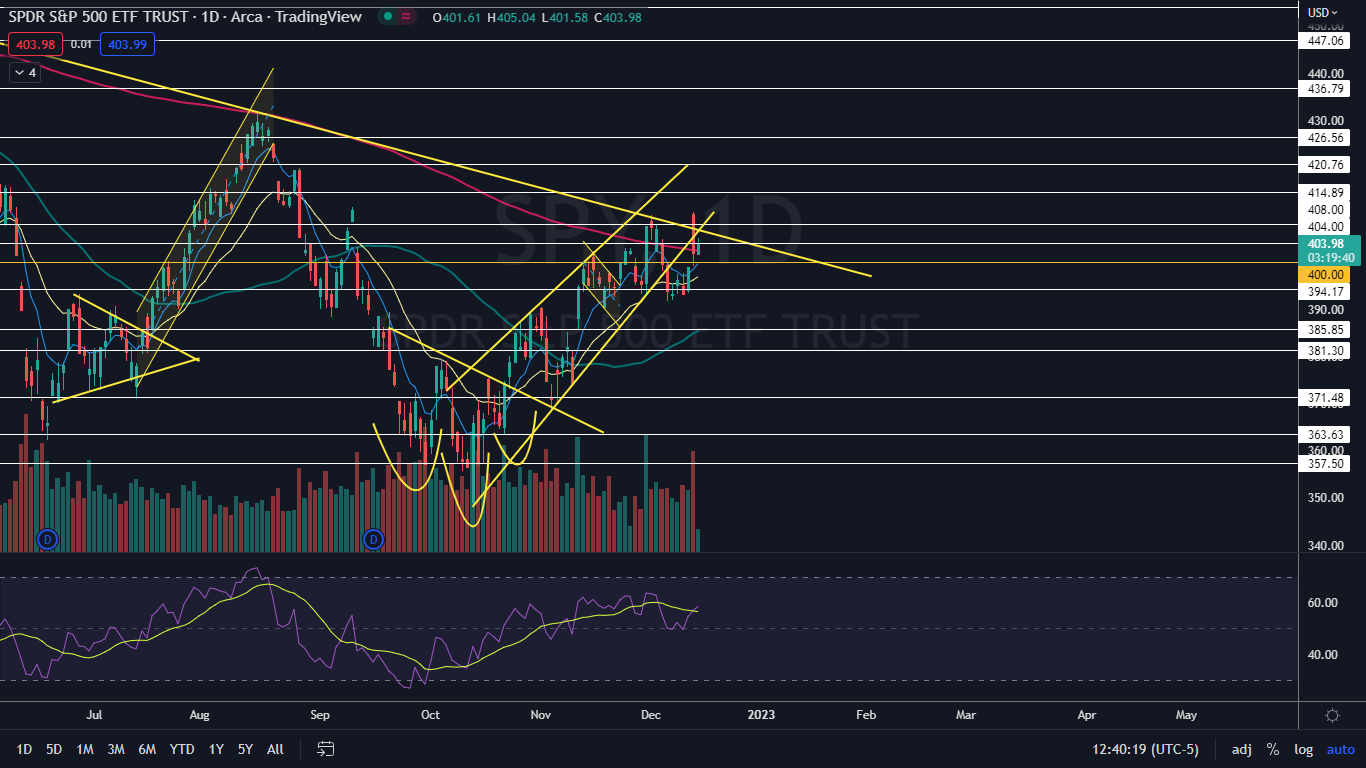Select the 6M date range

(x=147, y=749)
